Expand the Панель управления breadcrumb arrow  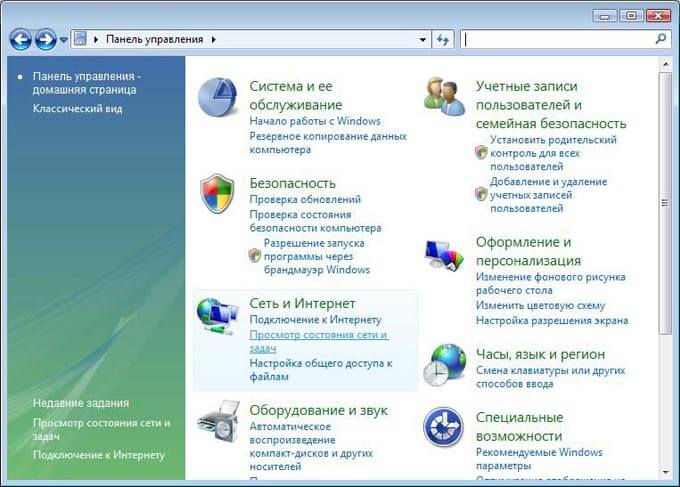(x=213, y=40)
